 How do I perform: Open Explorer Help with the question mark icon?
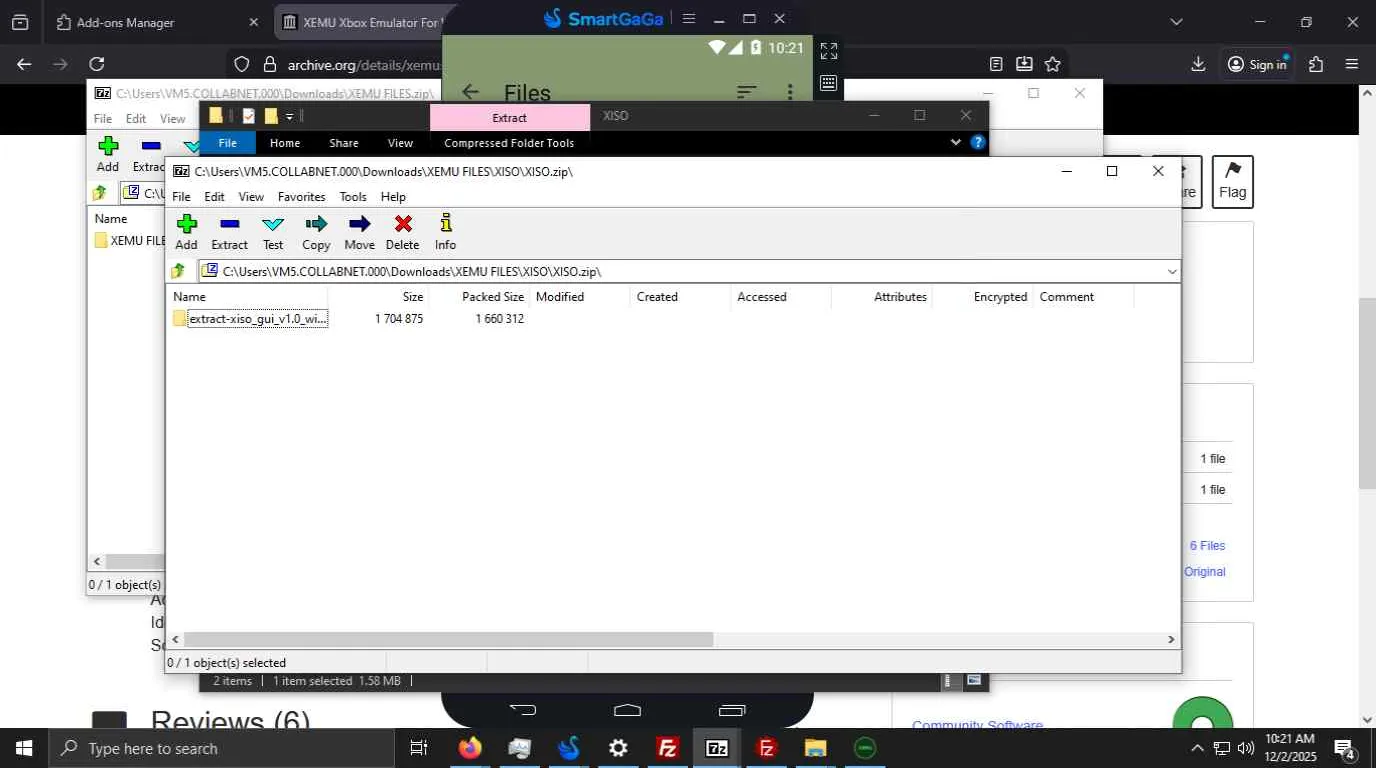point(978,143)
